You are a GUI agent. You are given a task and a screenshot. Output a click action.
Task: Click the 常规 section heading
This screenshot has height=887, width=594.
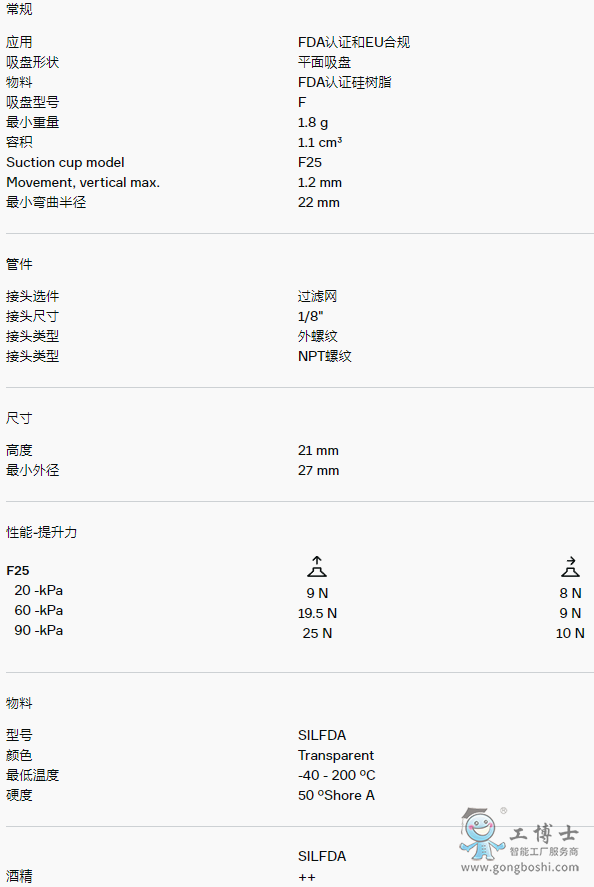[19, 9]
